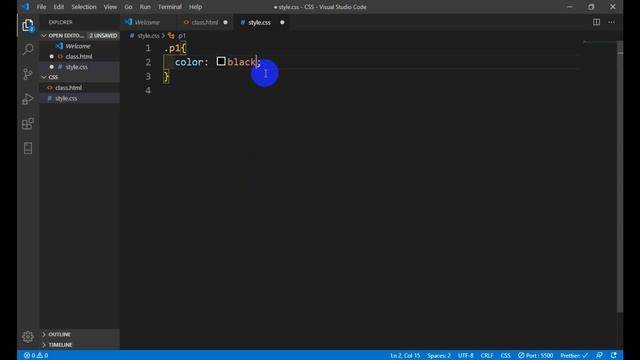Click style.css in the breadcrumb

tap(148, 36)
